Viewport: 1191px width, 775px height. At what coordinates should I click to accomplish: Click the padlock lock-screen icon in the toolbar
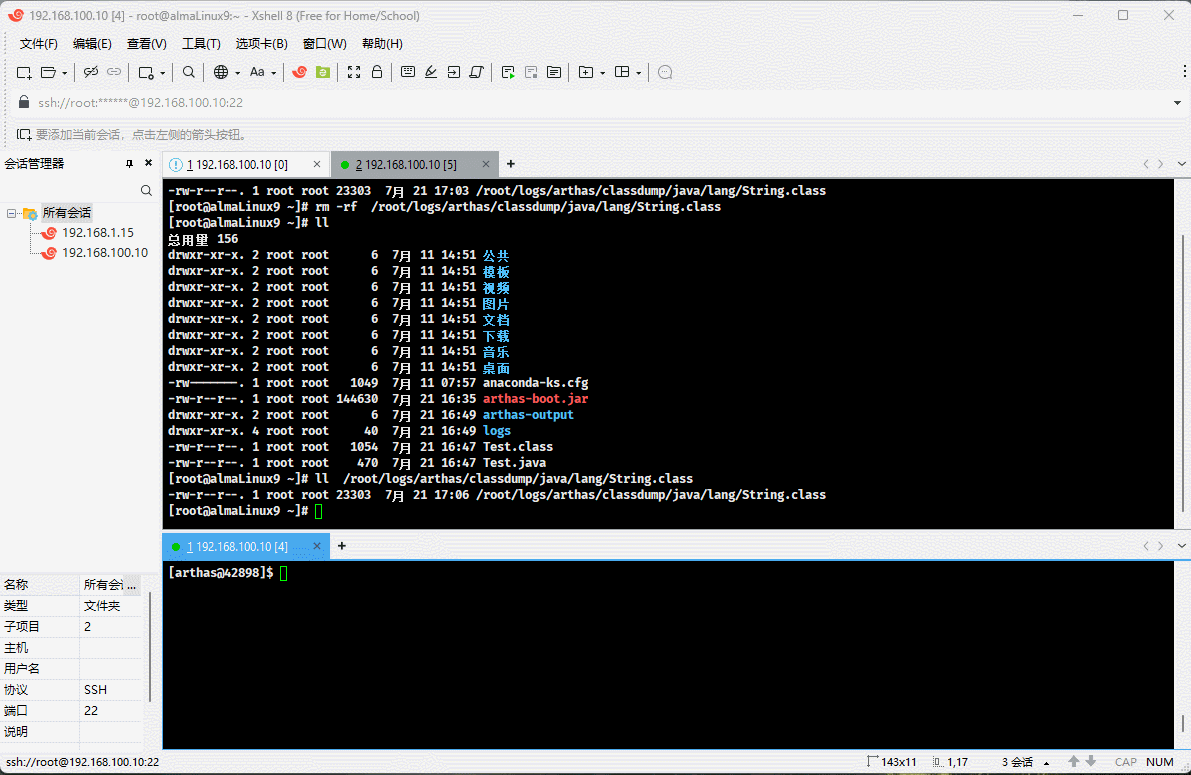pos(377,72)
